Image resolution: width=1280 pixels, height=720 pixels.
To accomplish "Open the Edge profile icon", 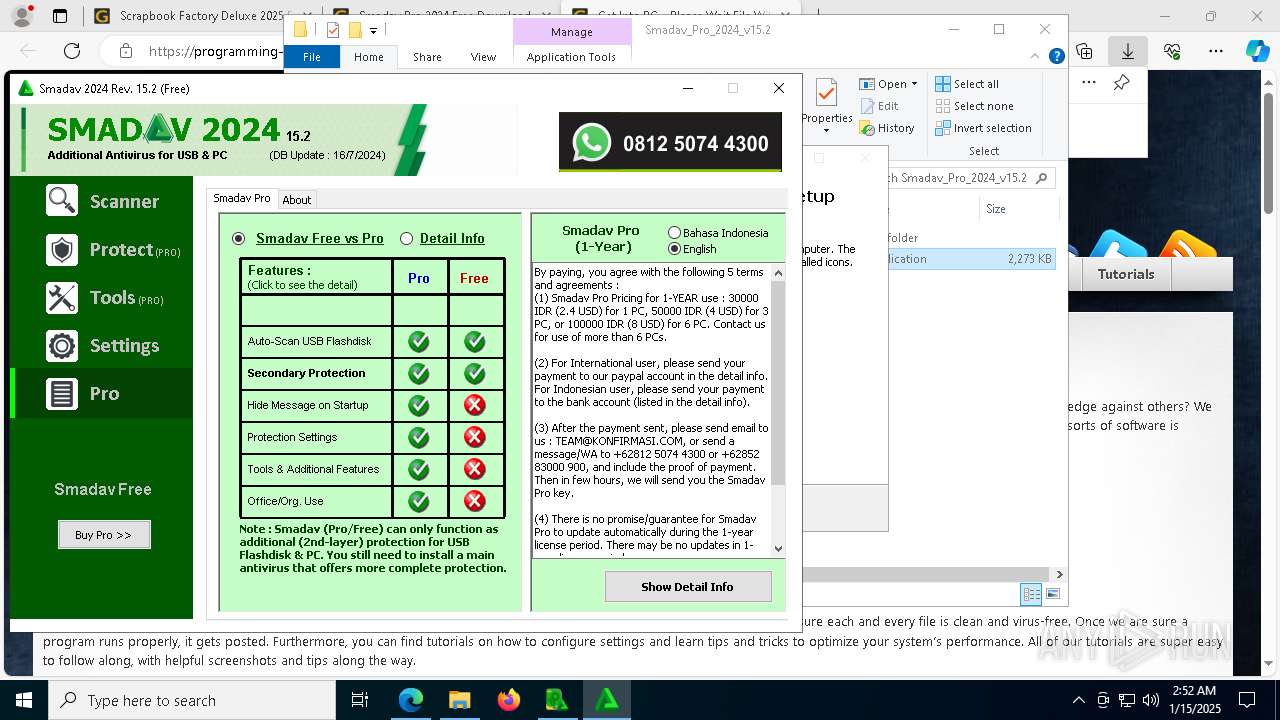I will (22, 16).
